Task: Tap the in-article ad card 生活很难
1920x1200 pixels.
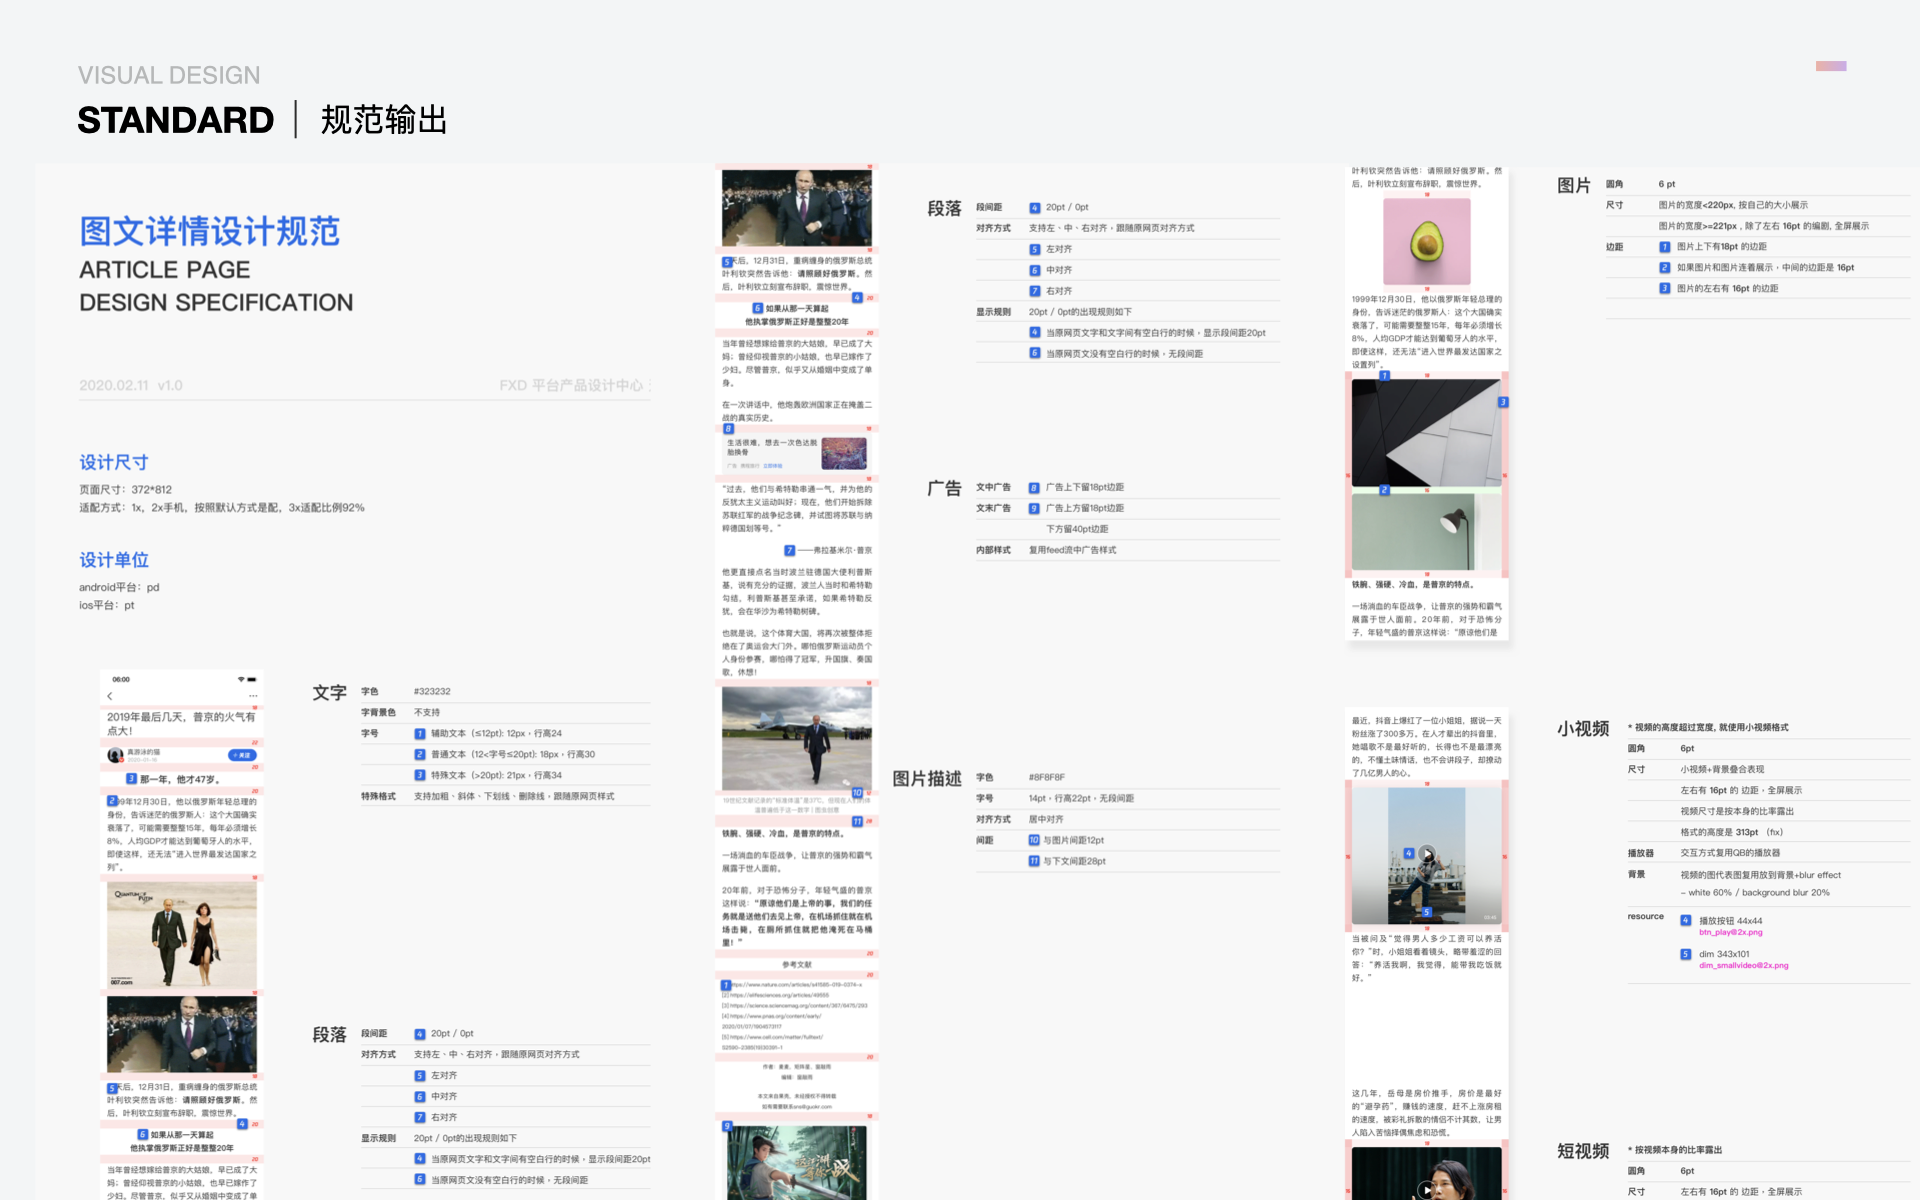Action: (x=795, y=453)
